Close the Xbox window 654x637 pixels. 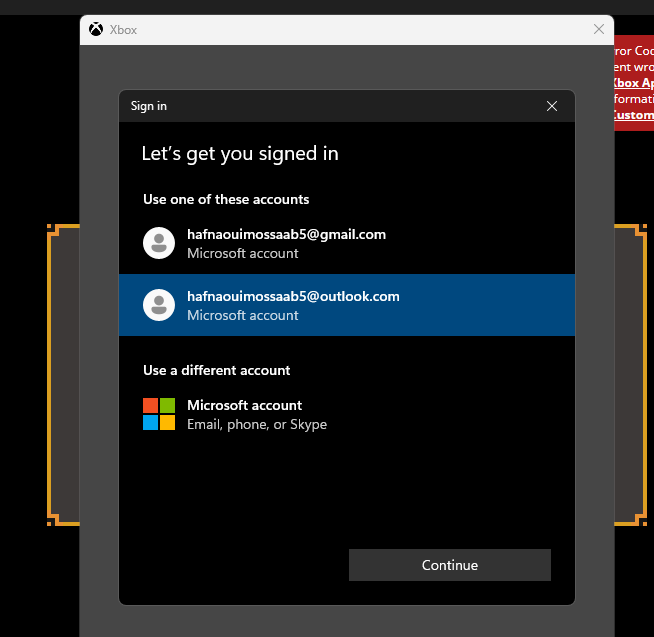[x=599, y=29]
